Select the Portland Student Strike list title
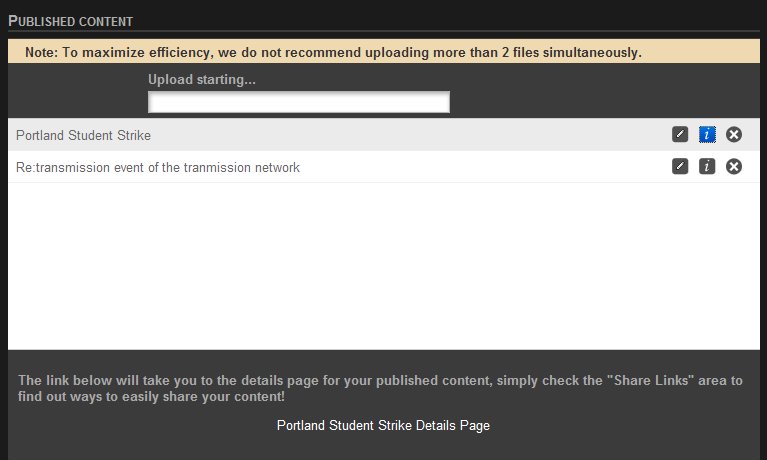The height and width of the screenshot is (460, 767). 83,135
